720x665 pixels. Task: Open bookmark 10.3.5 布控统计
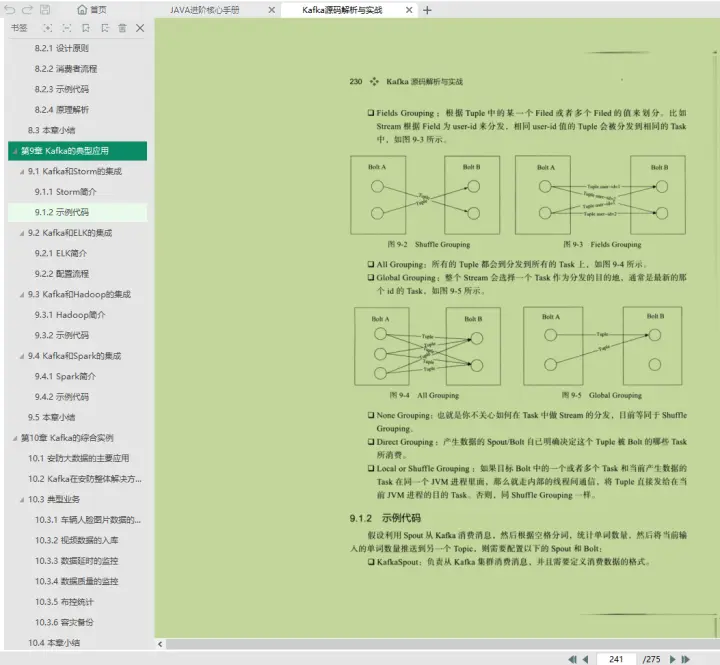[x=64, y=602]
